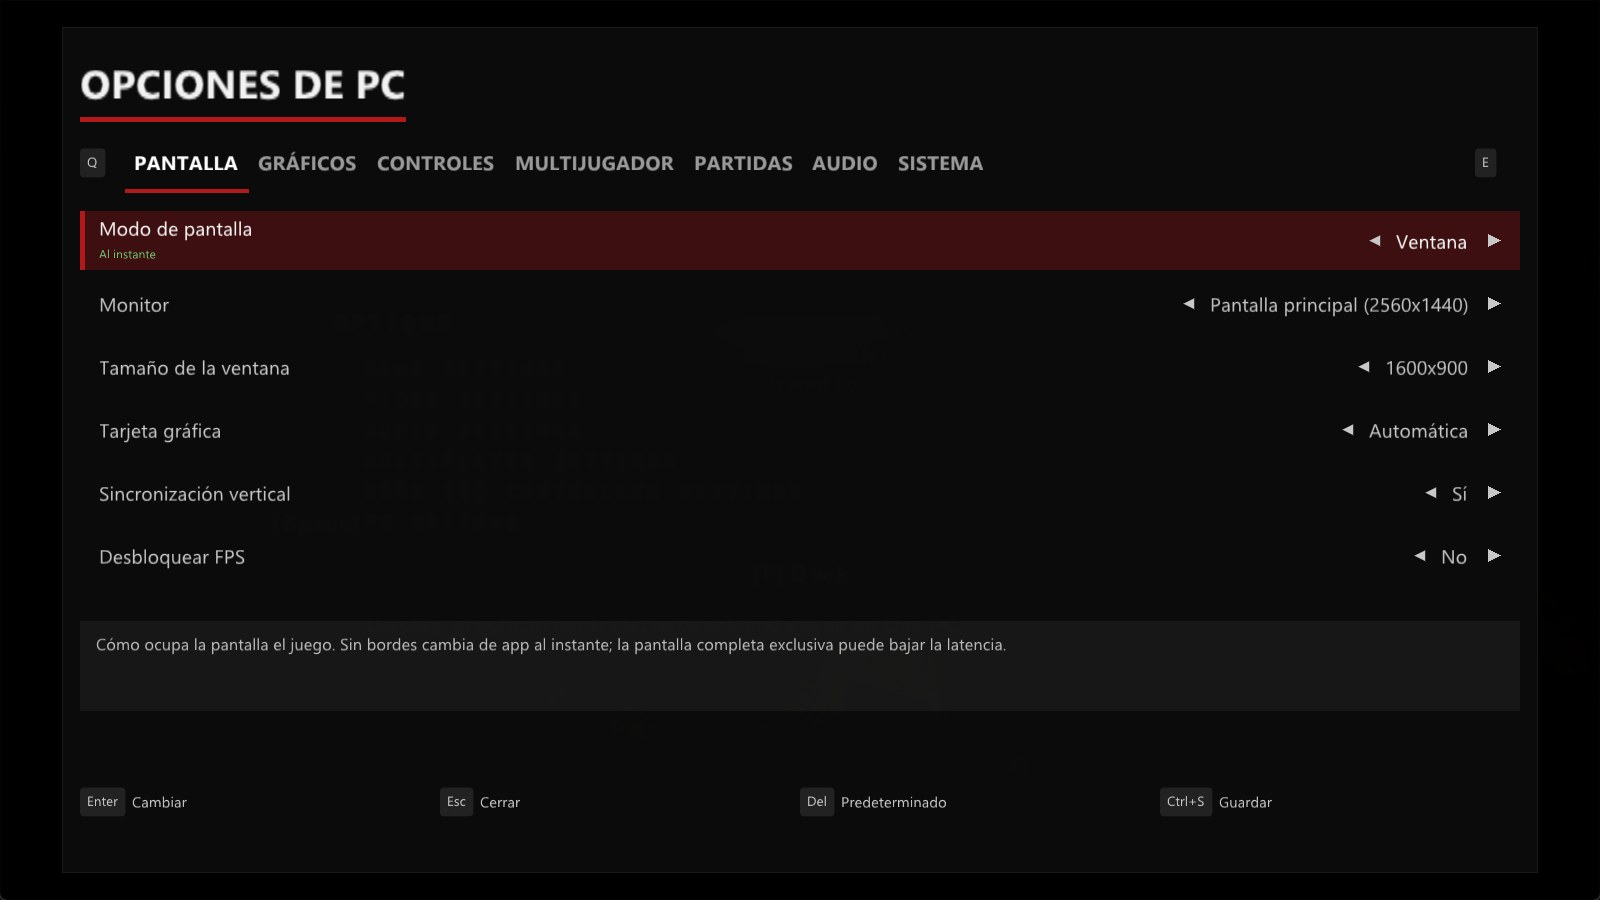This screenshot has height=900, width=1600.
Task: Open the SISTEMA tab
Action: coord(940,163)
